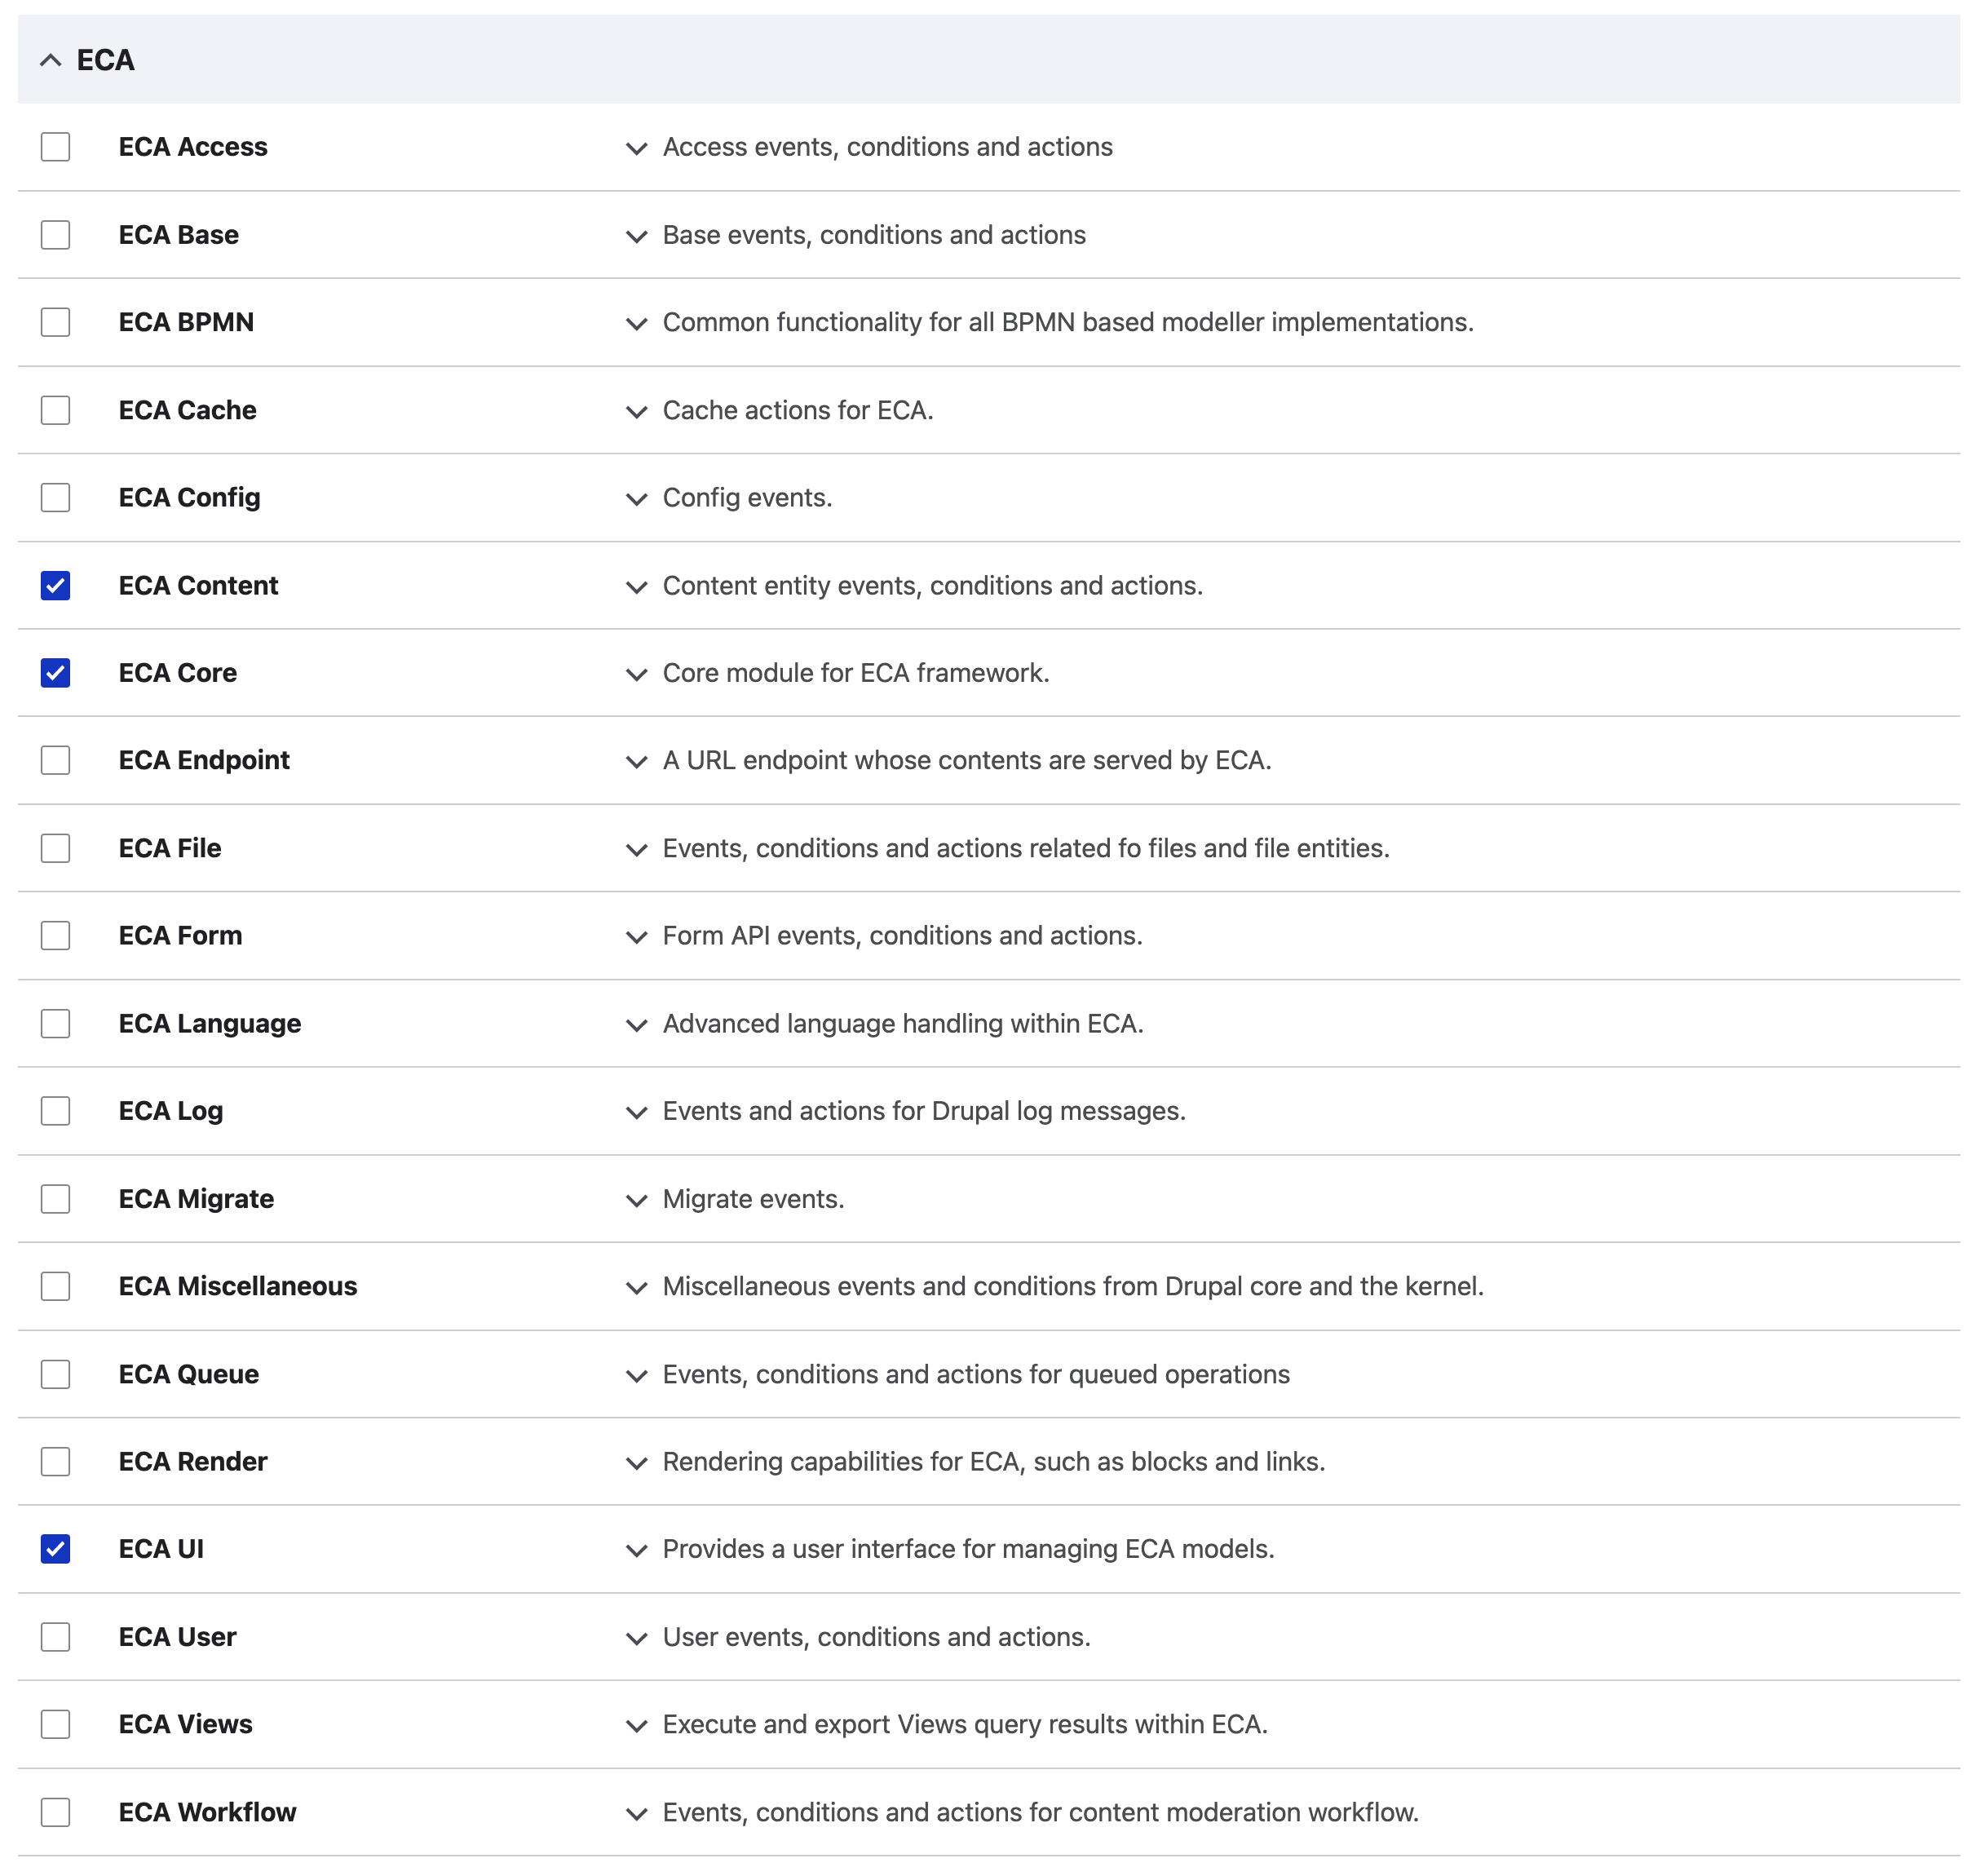This screenshot has width=1980, height=1876.
Task: Enable the ECA Endpoint checkbox
Action: click(55, 760)
